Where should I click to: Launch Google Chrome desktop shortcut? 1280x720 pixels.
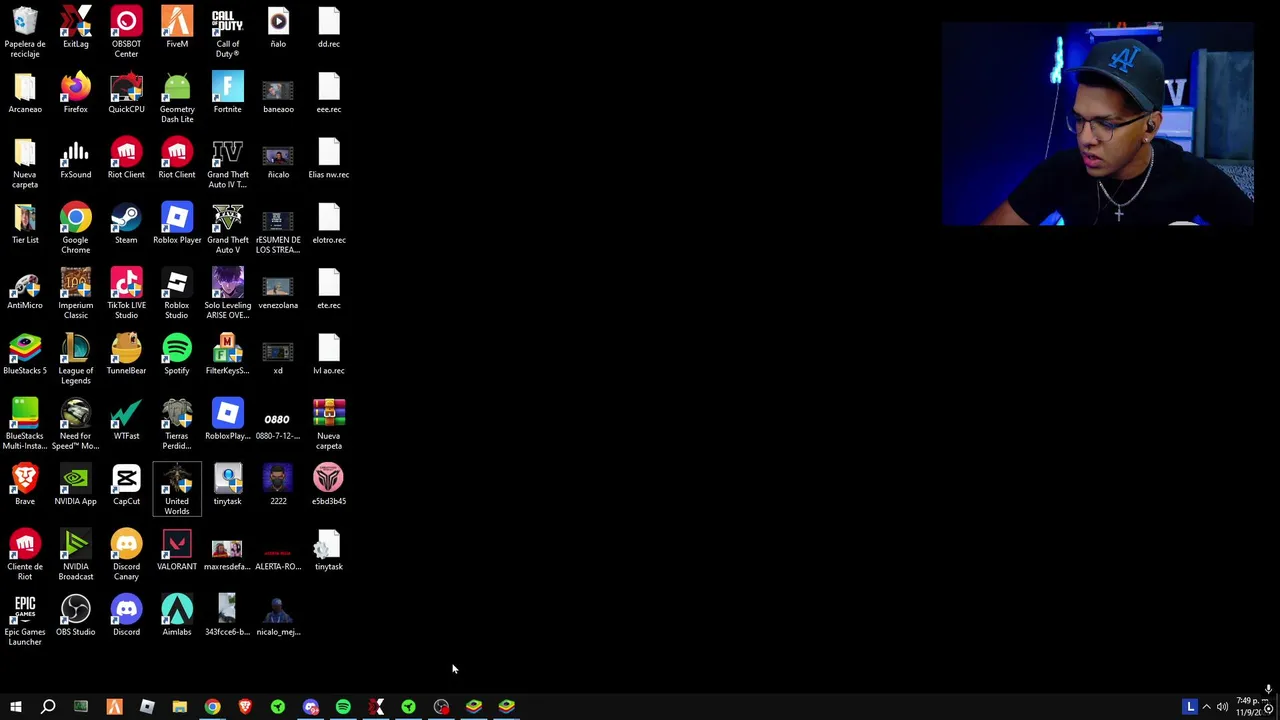point(76,228)
